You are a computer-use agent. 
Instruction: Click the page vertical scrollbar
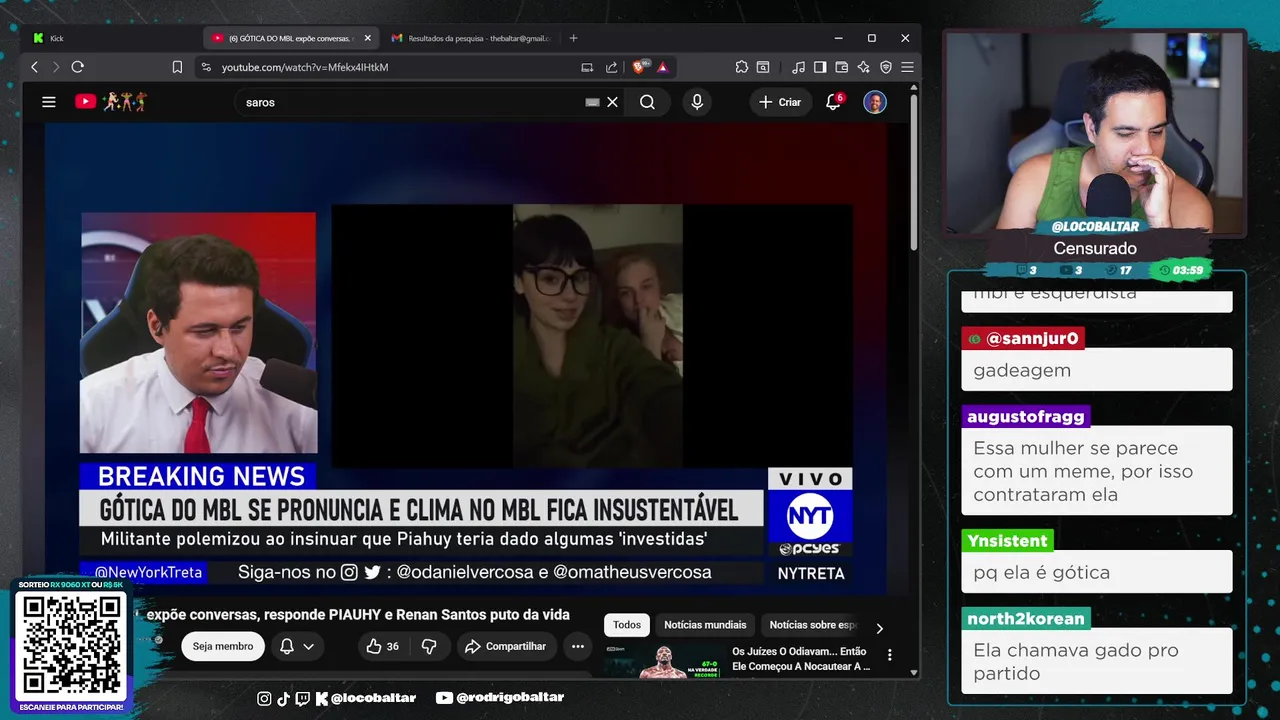click(914, 170)
